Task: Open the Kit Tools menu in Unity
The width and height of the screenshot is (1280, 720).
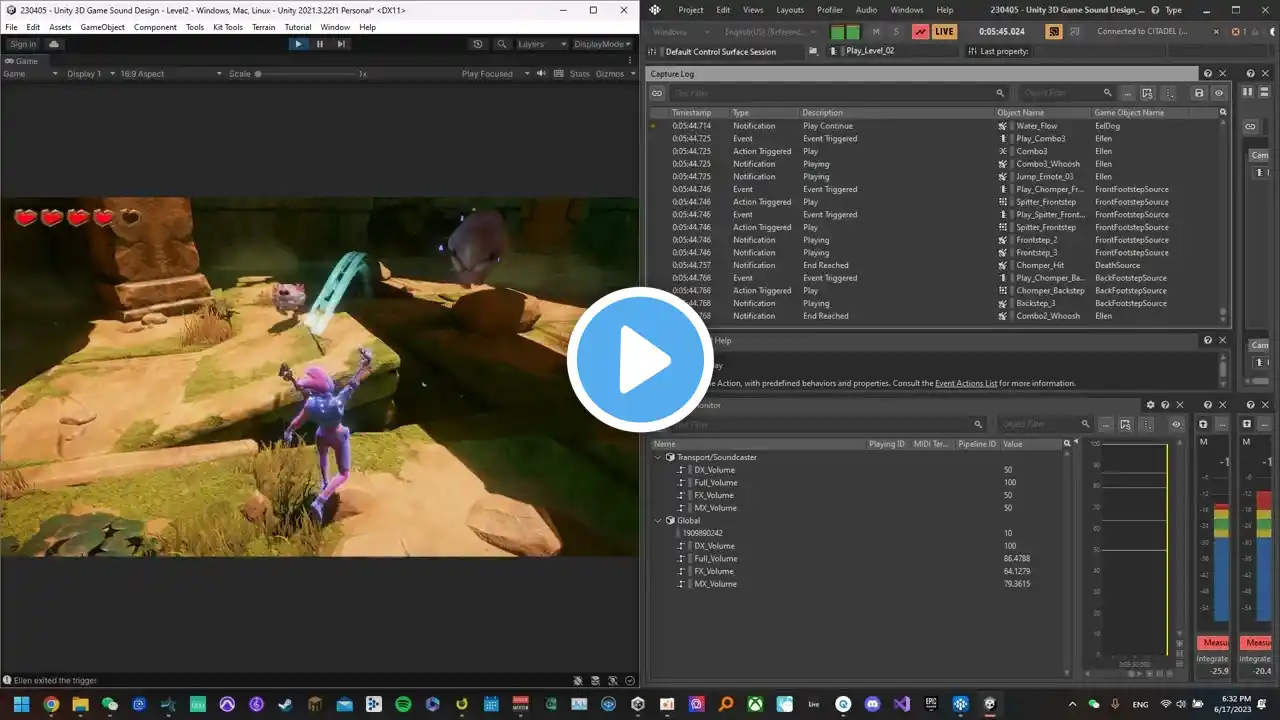Action: click(x=228, y=27)
